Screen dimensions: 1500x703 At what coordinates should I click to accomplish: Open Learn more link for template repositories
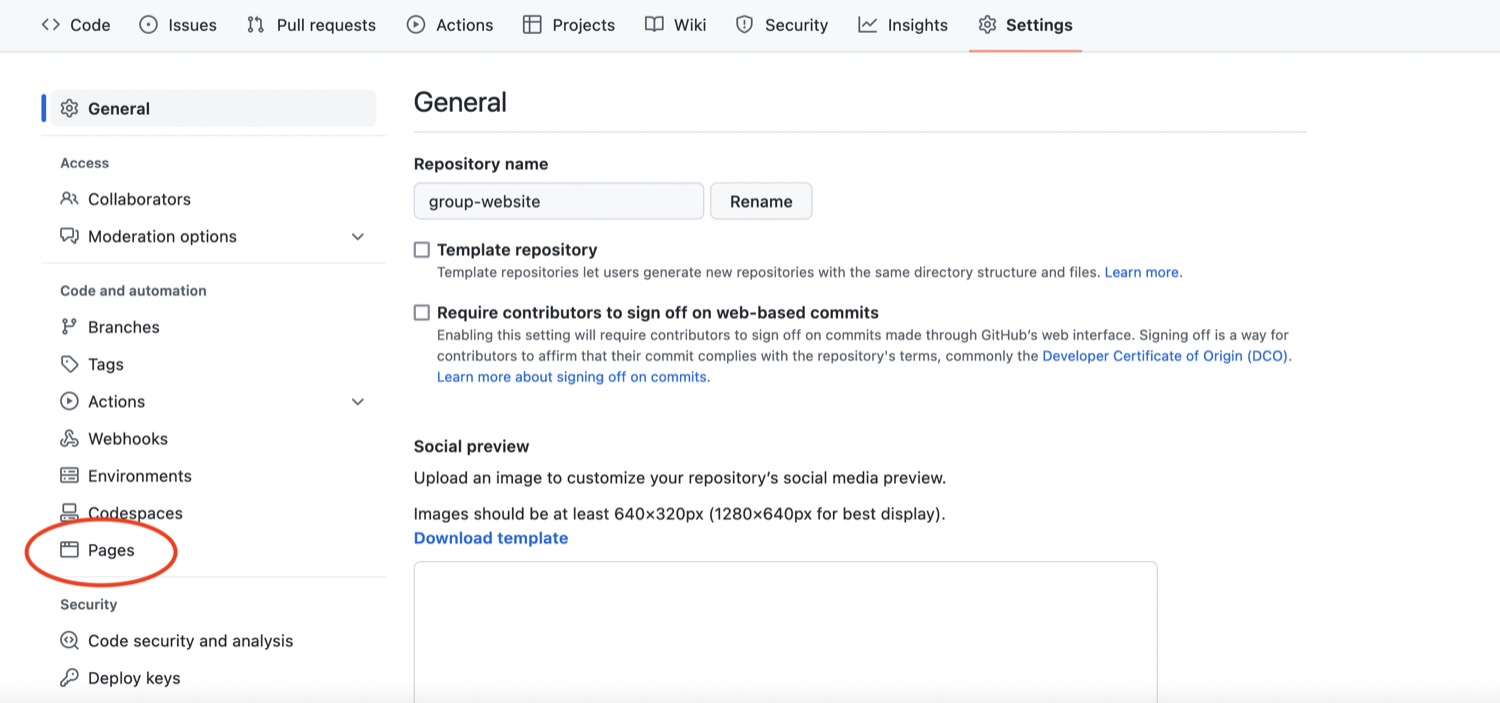1141,272
